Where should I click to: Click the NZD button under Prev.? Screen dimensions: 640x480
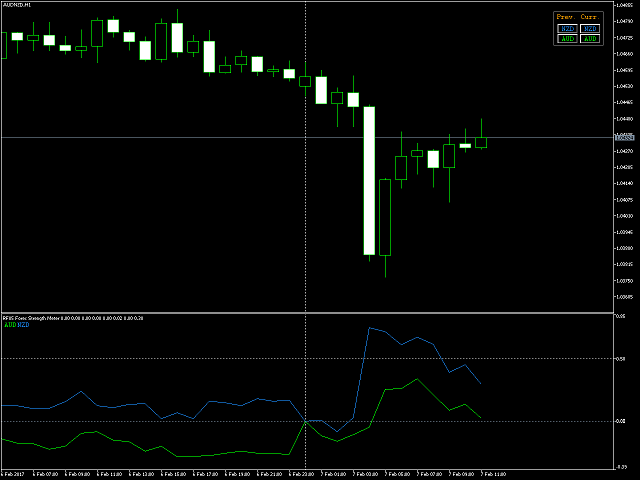(567, 29)
